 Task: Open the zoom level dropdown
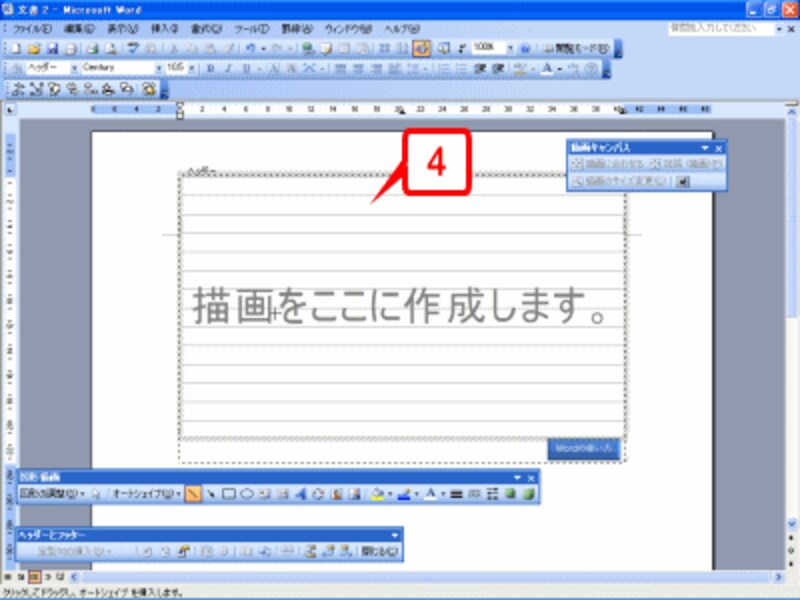[x=511, y=45]
